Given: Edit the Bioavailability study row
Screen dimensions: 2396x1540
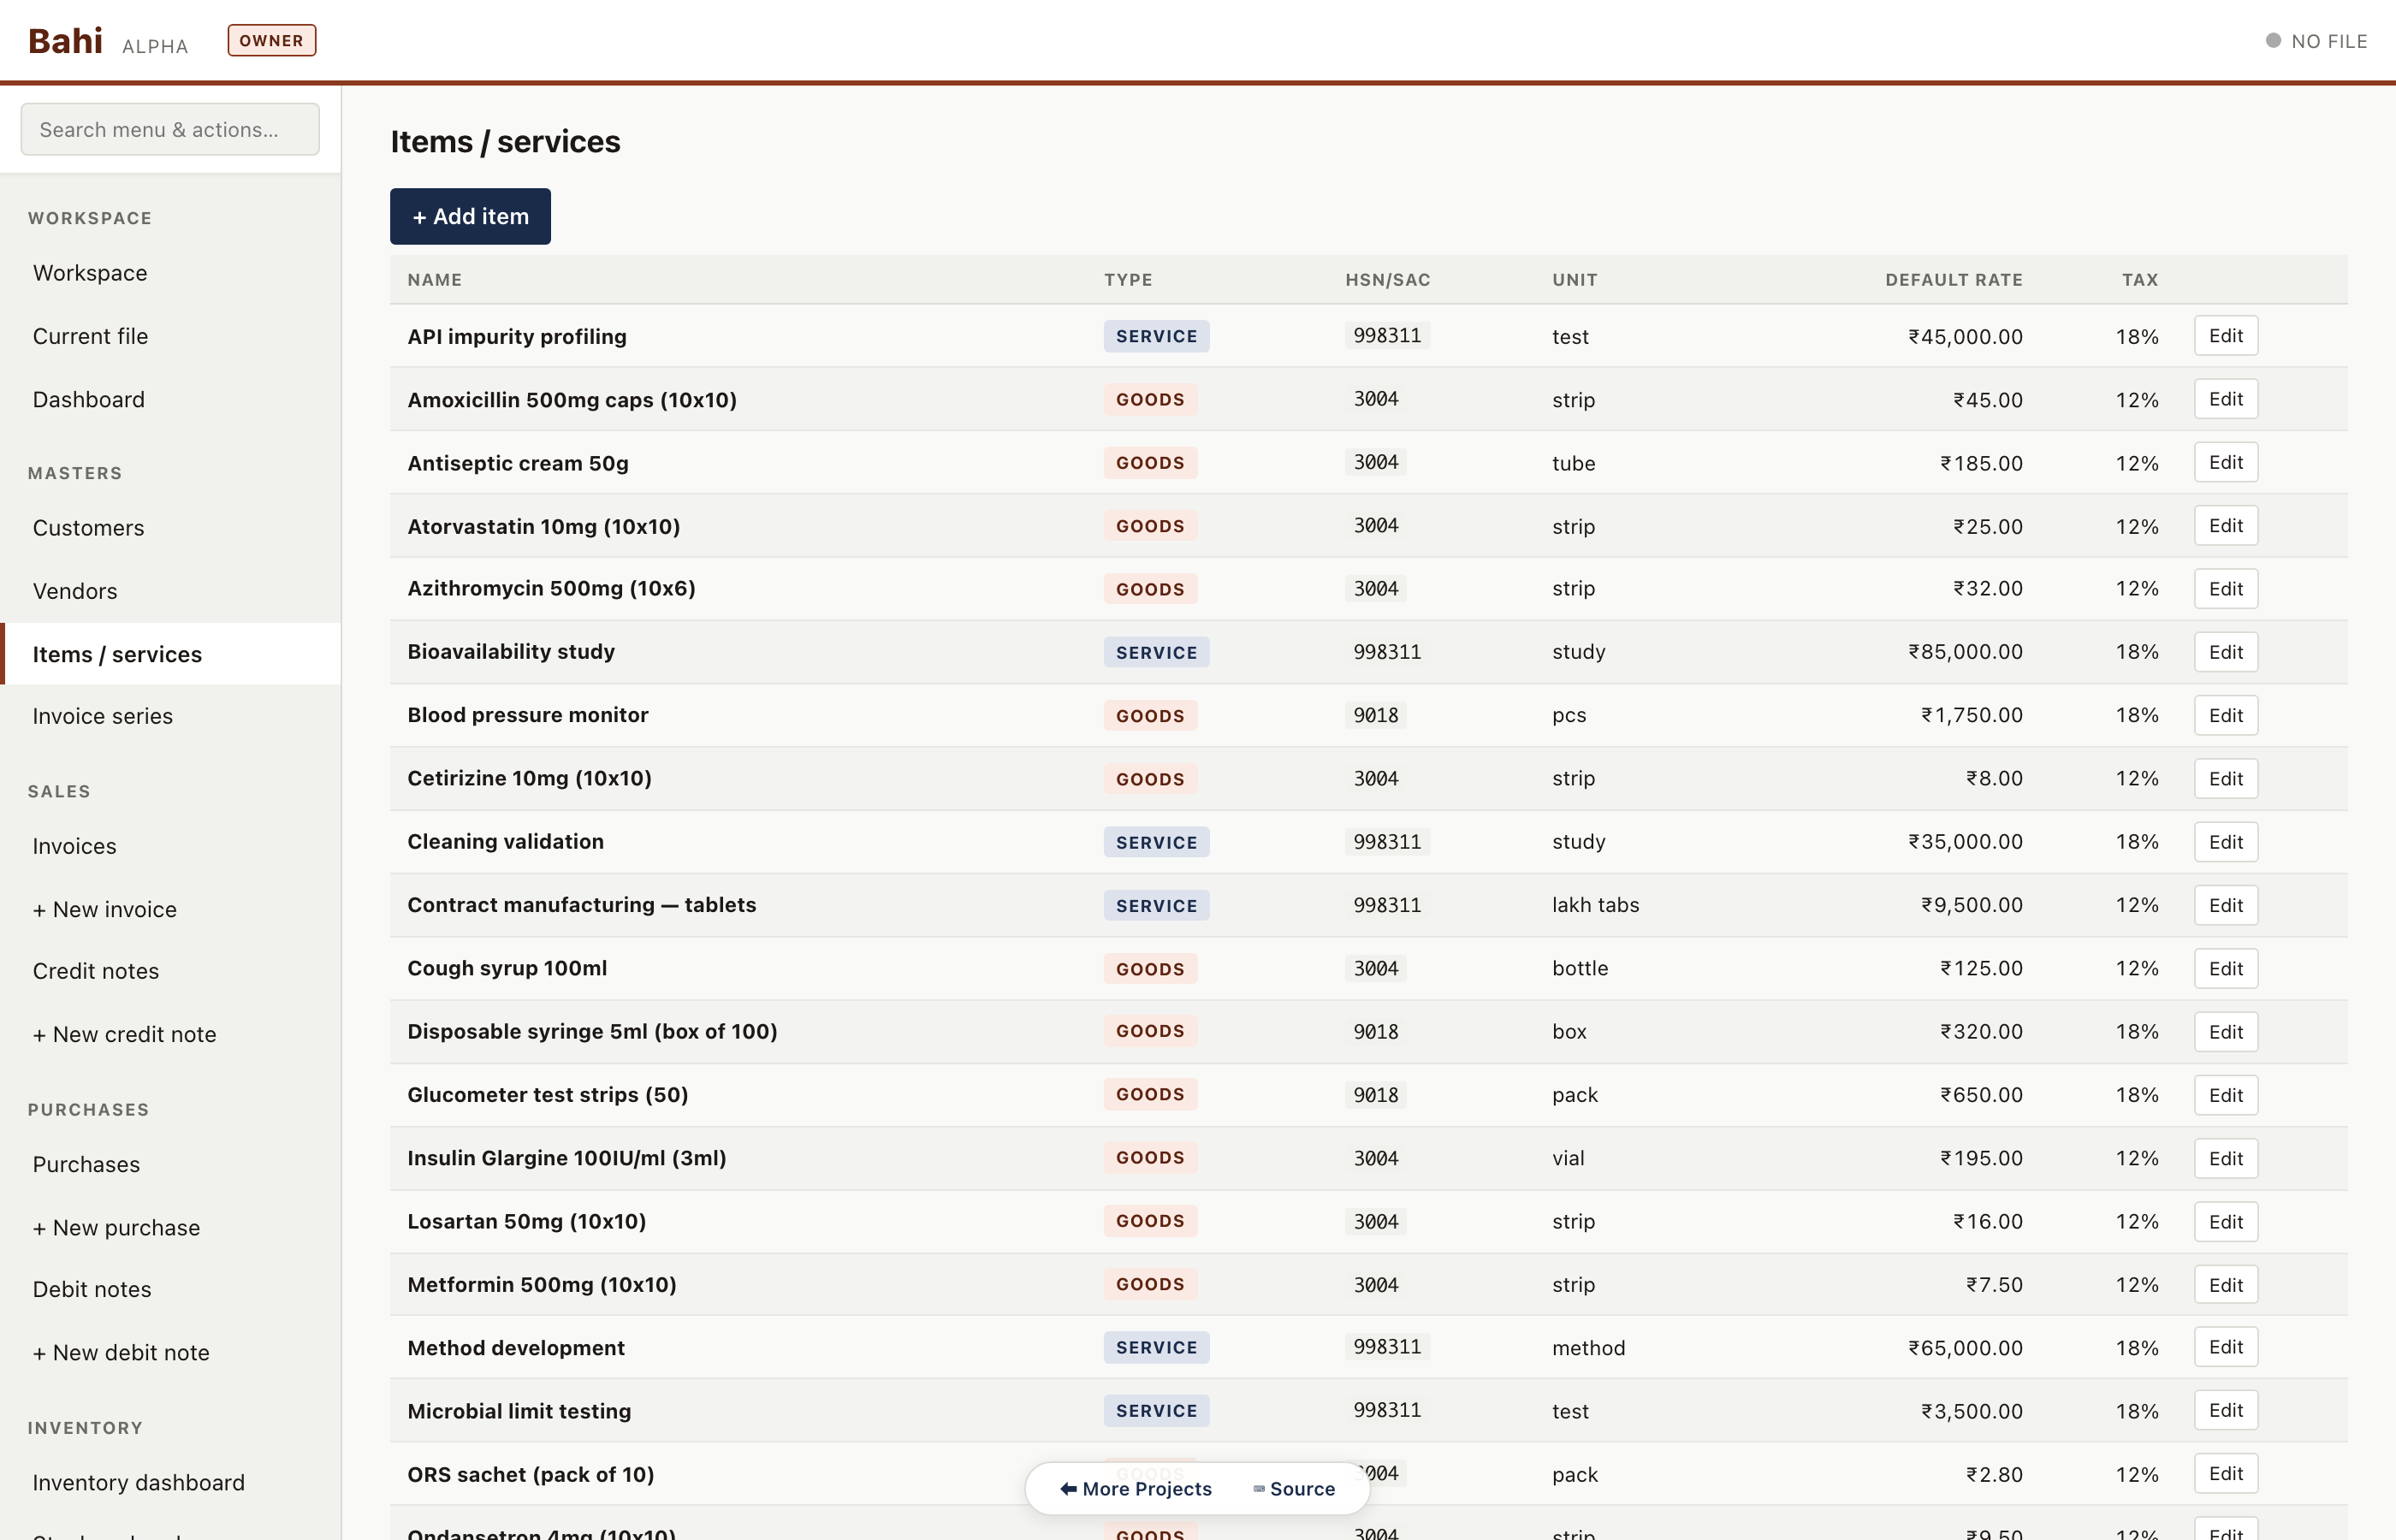Looking at the screenshot, I should (x=2225, y=652).
